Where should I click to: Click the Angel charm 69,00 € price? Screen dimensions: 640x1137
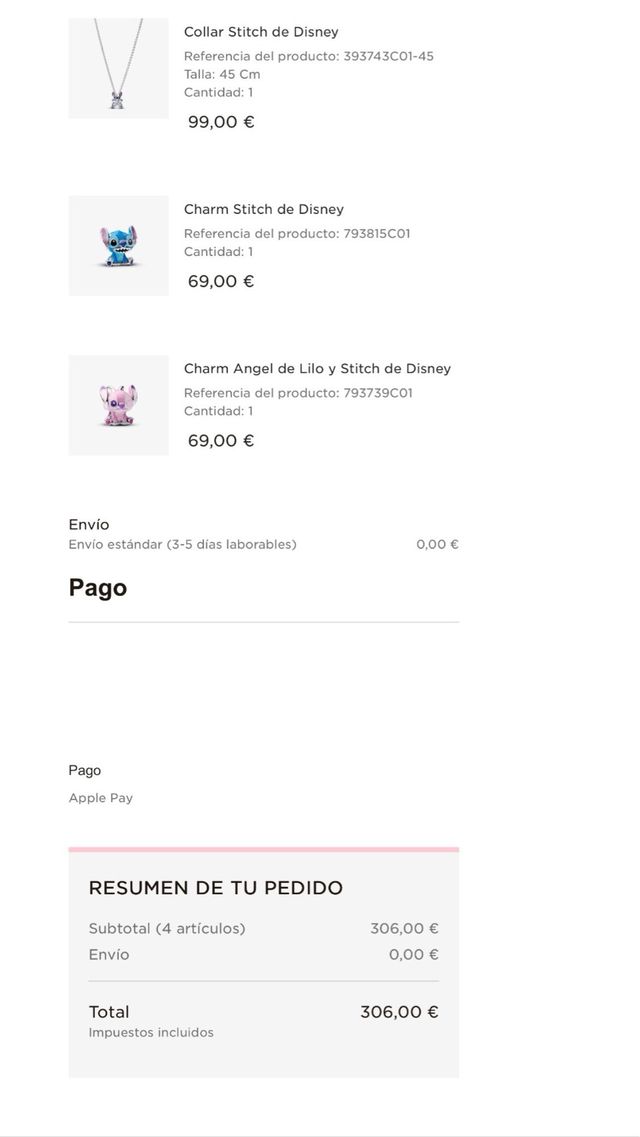[x=221, y=441]
